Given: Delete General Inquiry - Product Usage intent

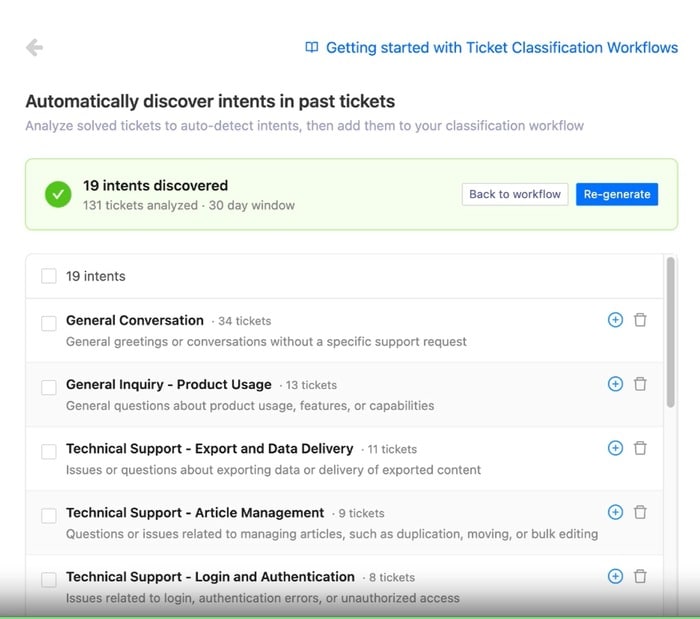Looking at the screenshot, I should click(x=640, y=384).
